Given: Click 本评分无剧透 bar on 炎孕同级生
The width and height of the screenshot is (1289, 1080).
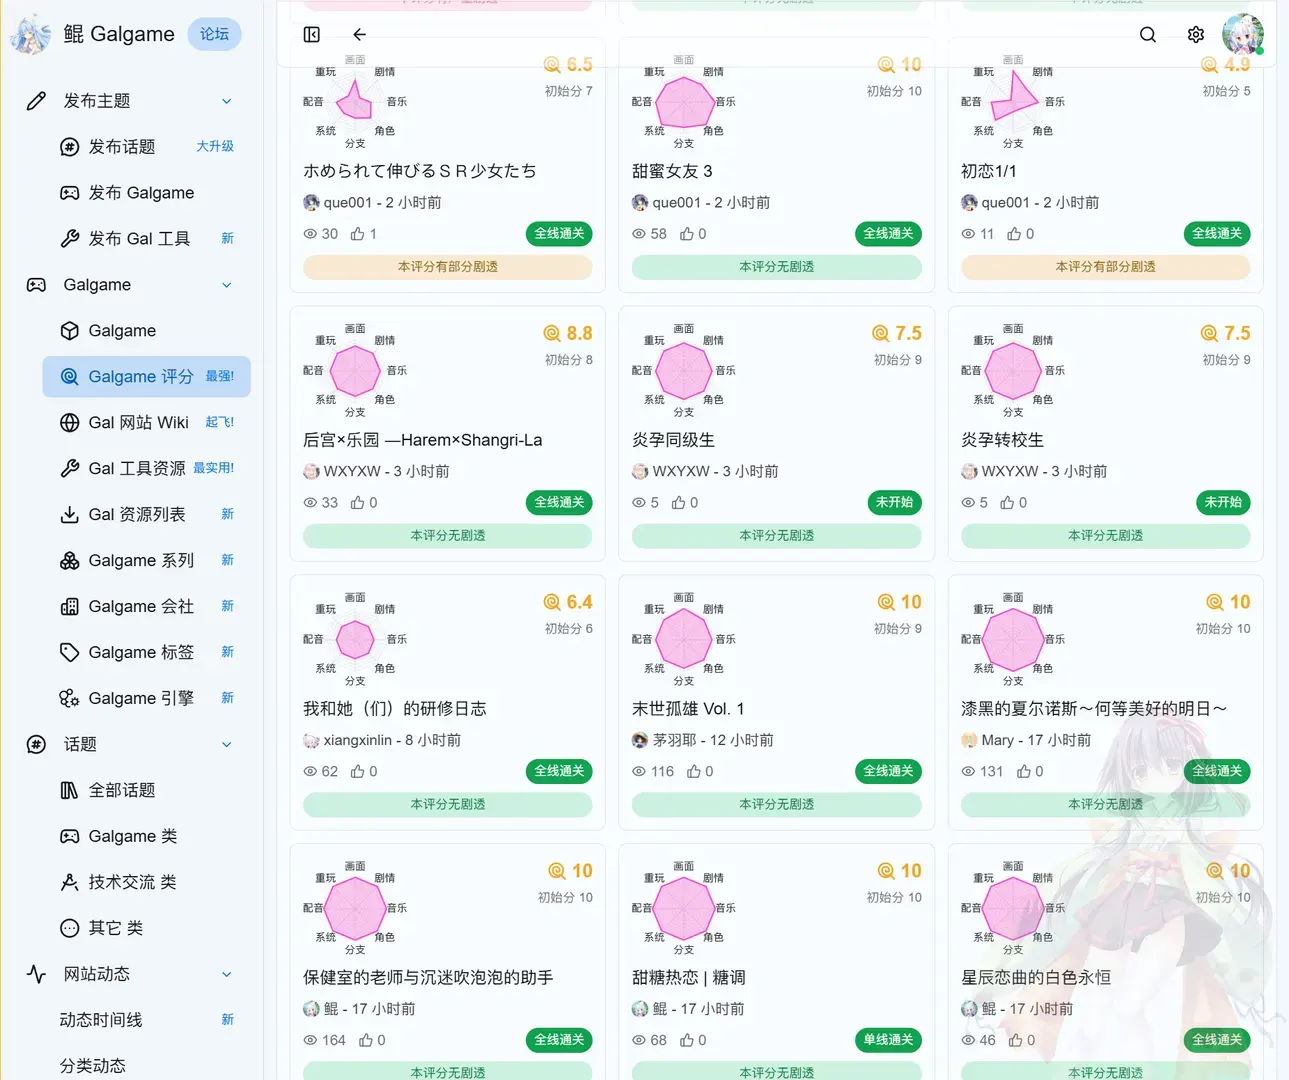Looking at the screenshot, I should click(x=777, y=536).
